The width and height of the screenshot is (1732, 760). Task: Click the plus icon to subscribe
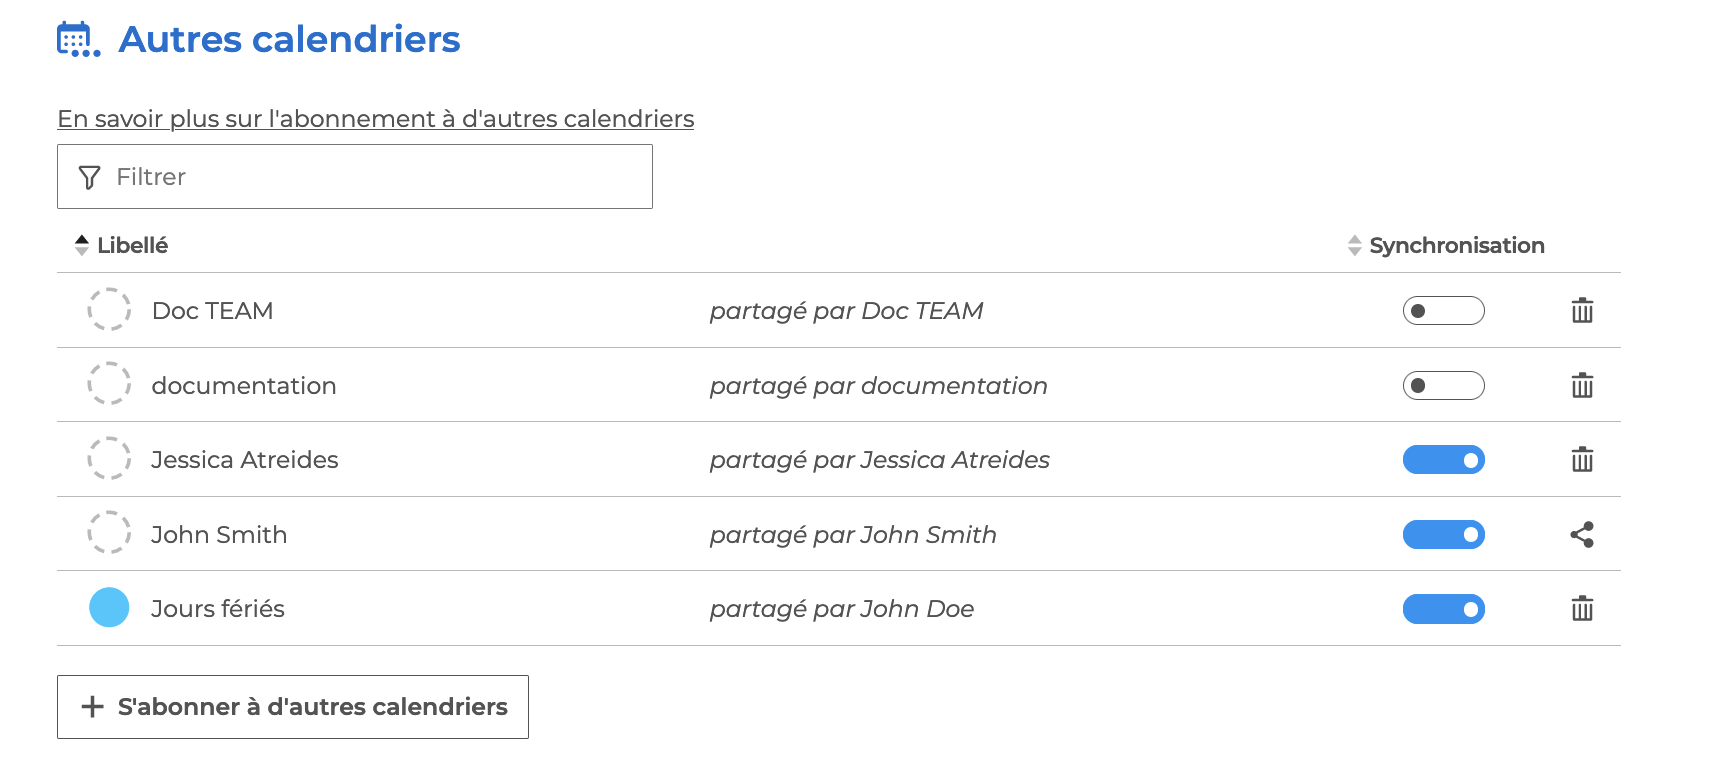tap(92, 707)
